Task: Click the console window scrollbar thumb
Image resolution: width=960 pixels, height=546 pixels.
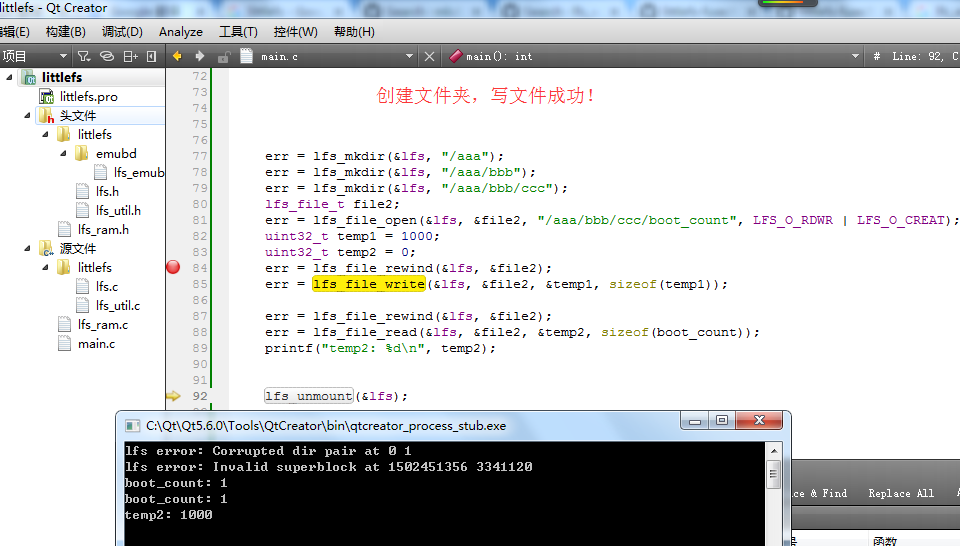Action: coord(773,473)
